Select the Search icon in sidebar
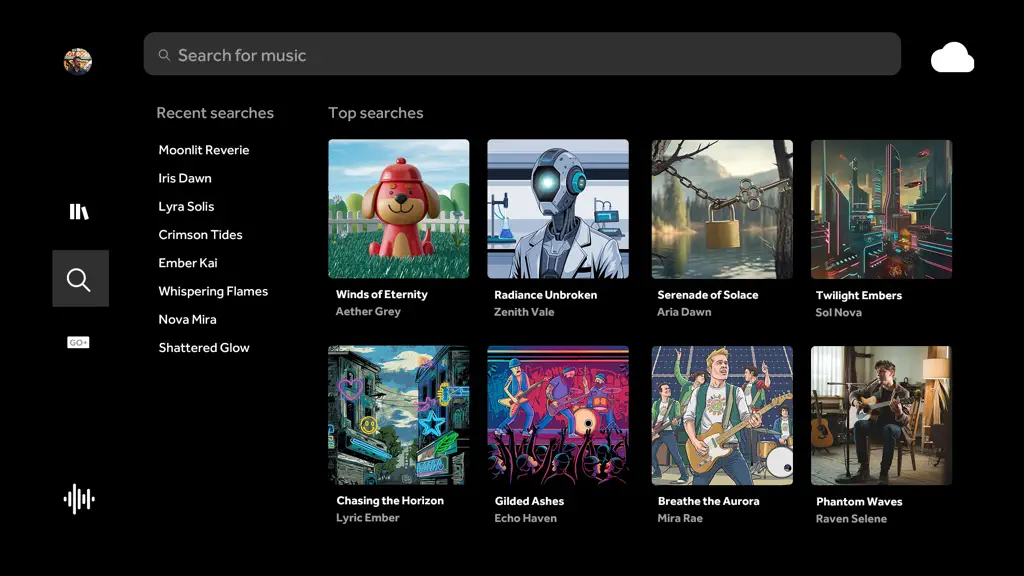The image size is (1024, 576). pos(80,279)
